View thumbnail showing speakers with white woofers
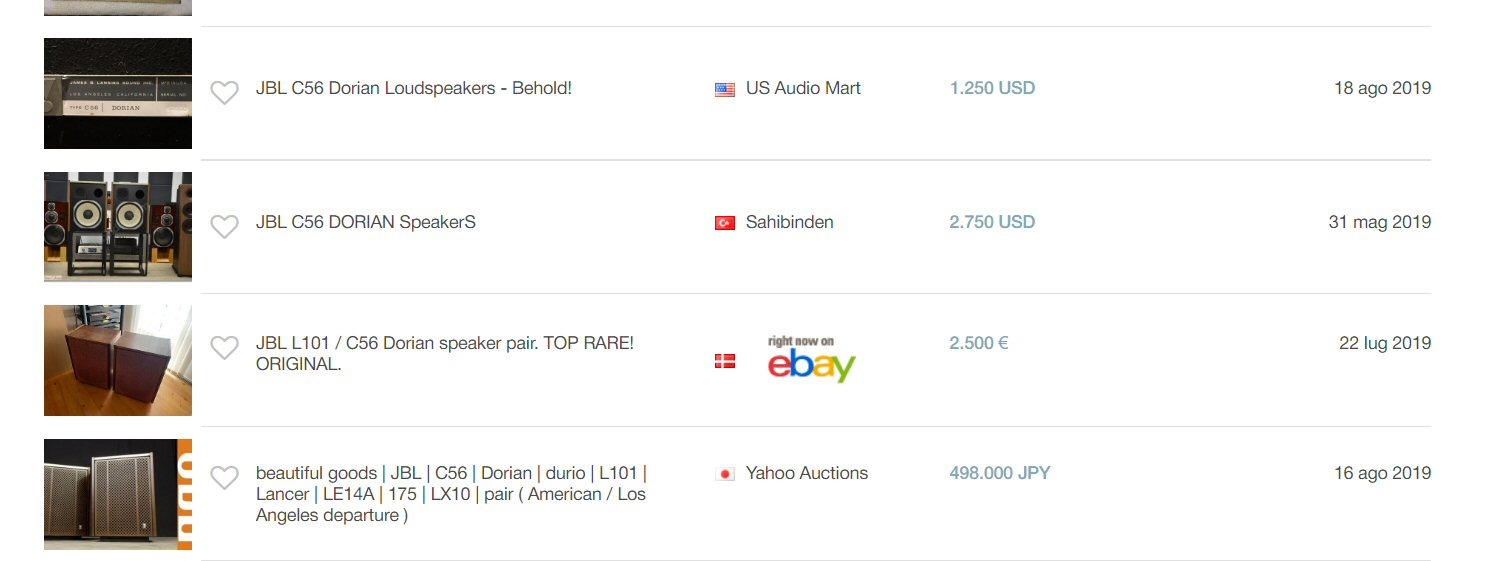1490x561 pixels. click(x=118, y=226)
